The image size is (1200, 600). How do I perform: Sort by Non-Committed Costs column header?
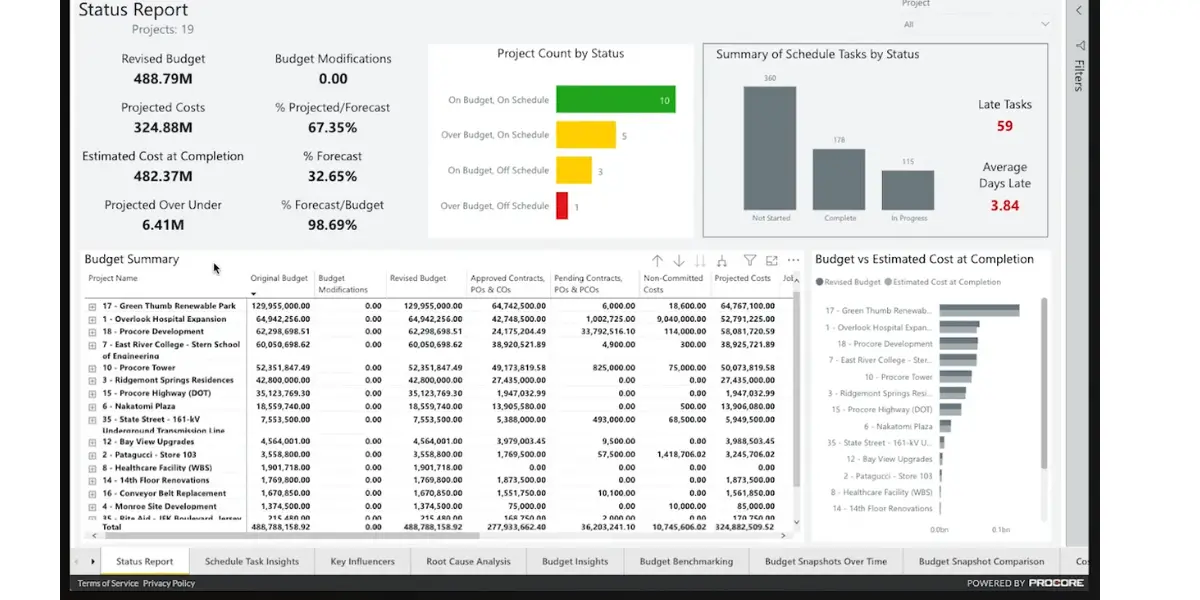pos(672,284)
